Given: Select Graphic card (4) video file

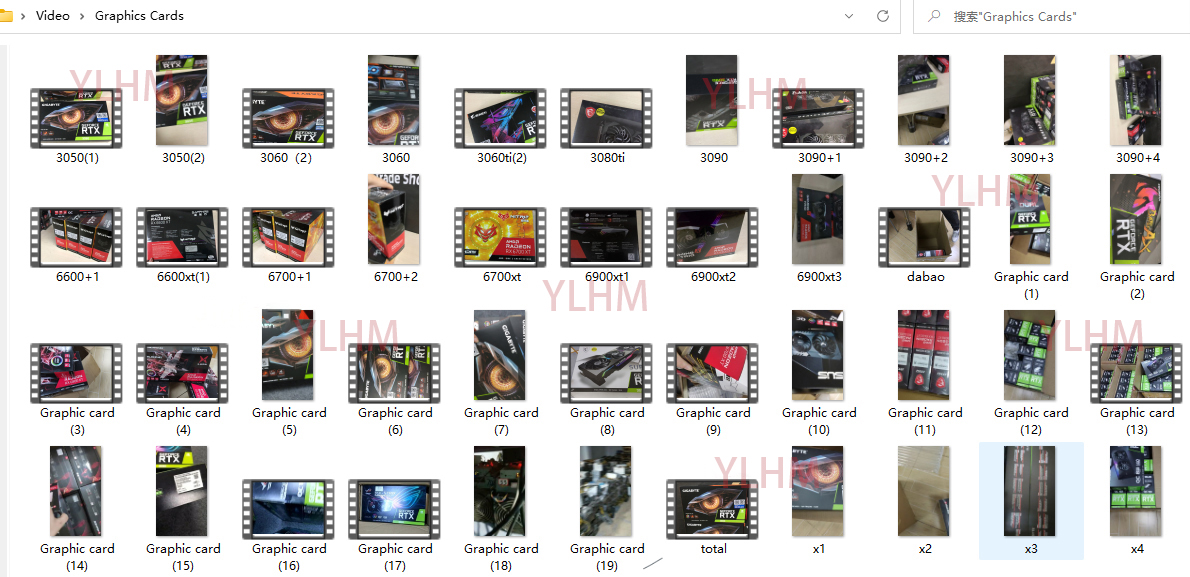Looking at the screenshot, I should click(182, 373).
